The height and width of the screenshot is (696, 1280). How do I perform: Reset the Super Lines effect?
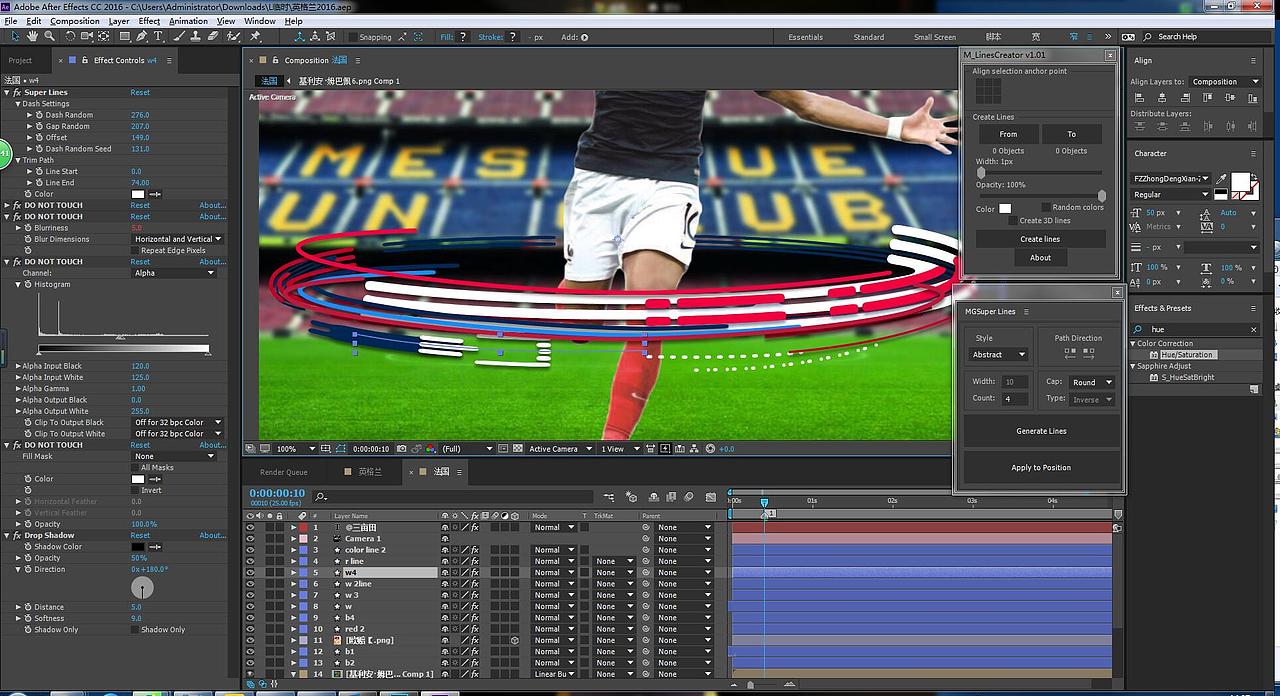coord(140,92)
